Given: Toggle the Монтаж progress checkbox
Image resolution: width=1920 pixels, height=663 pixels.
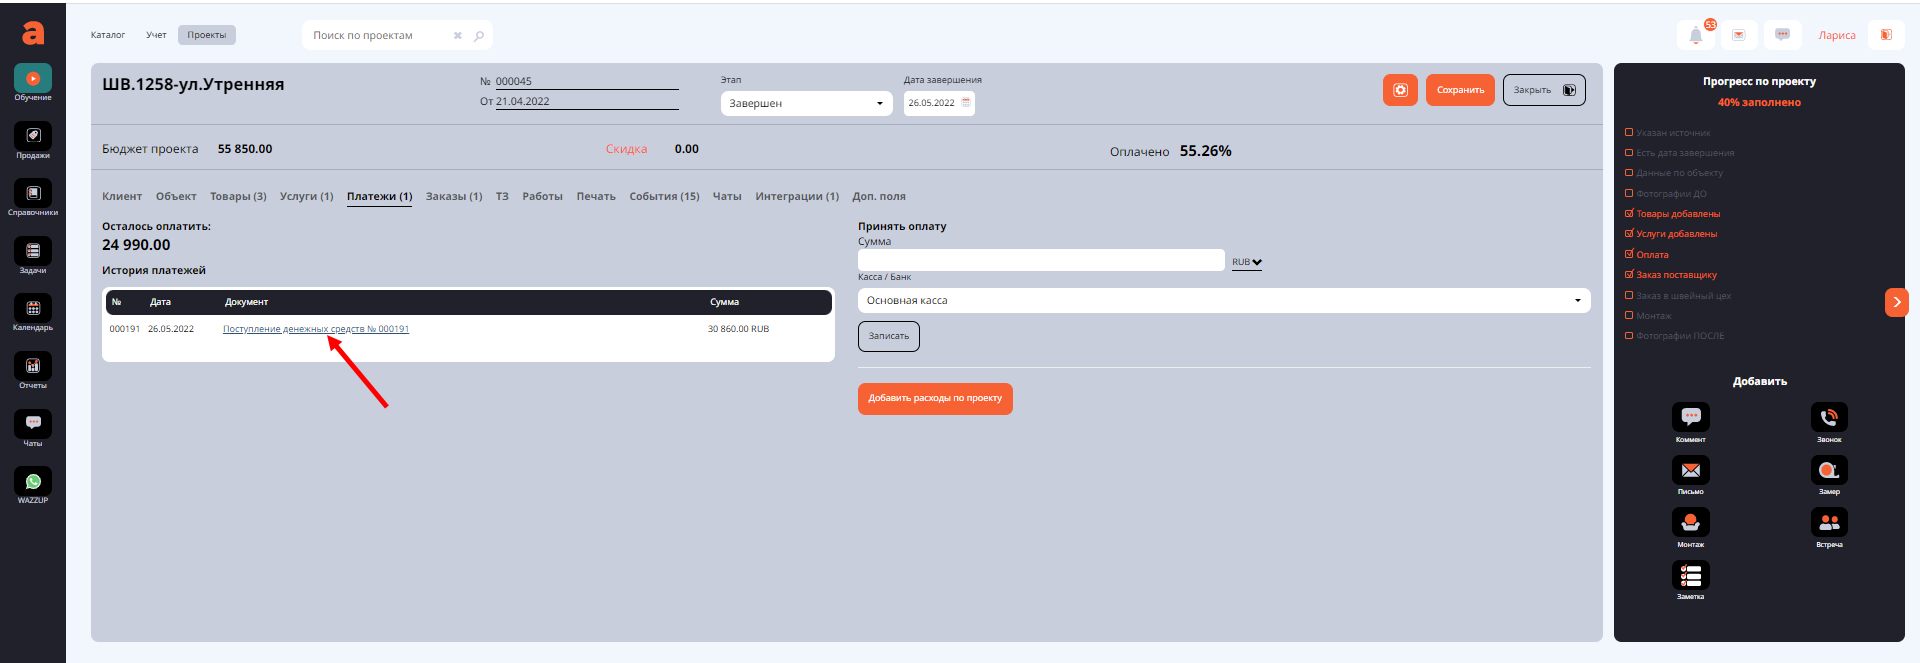Looking at the screenshot, I should [x=1629, y=315].
